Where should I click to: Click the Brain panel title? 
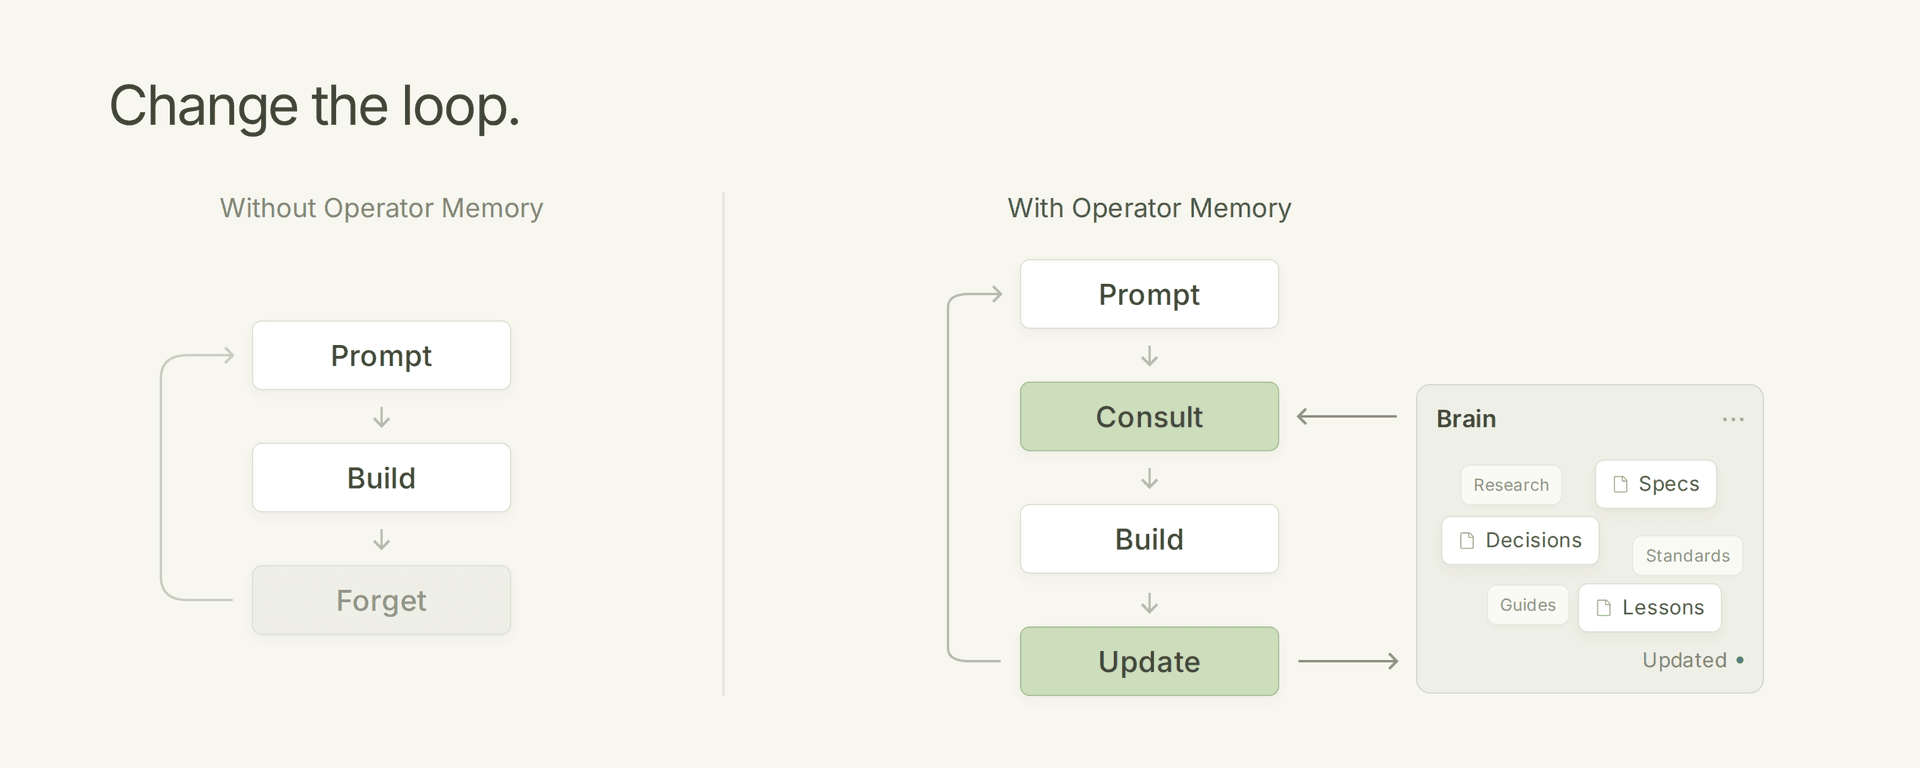(1466, 419)
